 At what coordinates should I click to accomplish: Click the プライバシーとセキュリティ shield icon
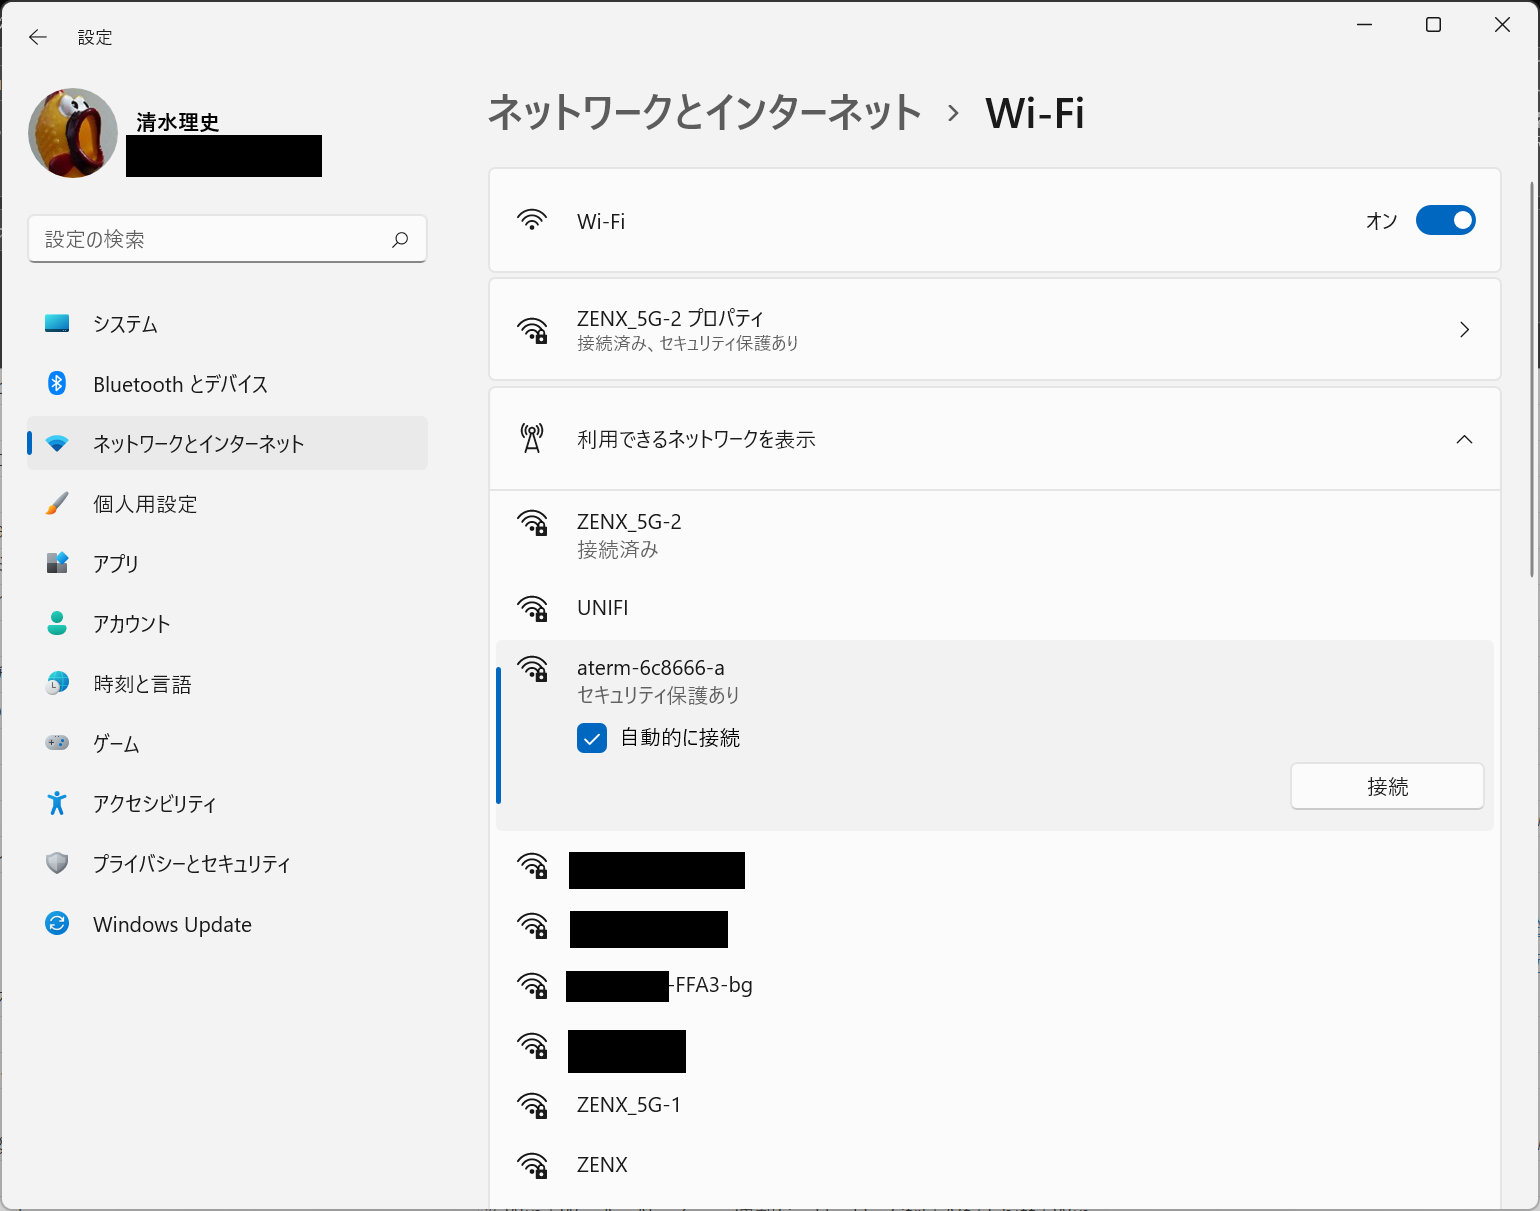pos(57,863)
